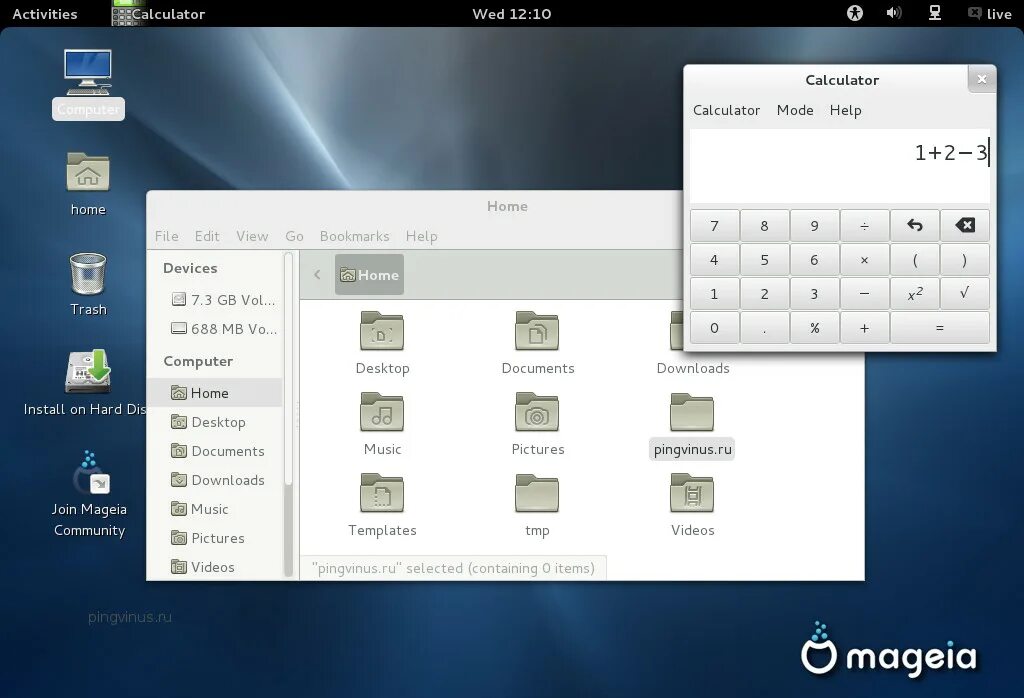Click digit 0 on calculator

714,327
